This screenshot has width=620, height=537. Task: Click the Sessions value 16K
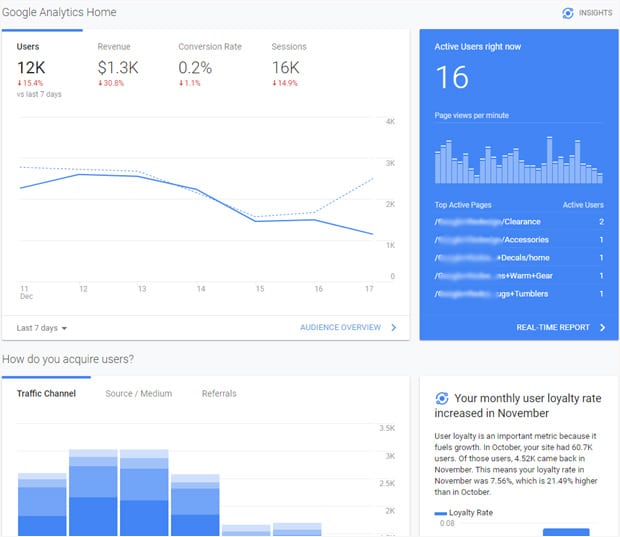(285, 68)
